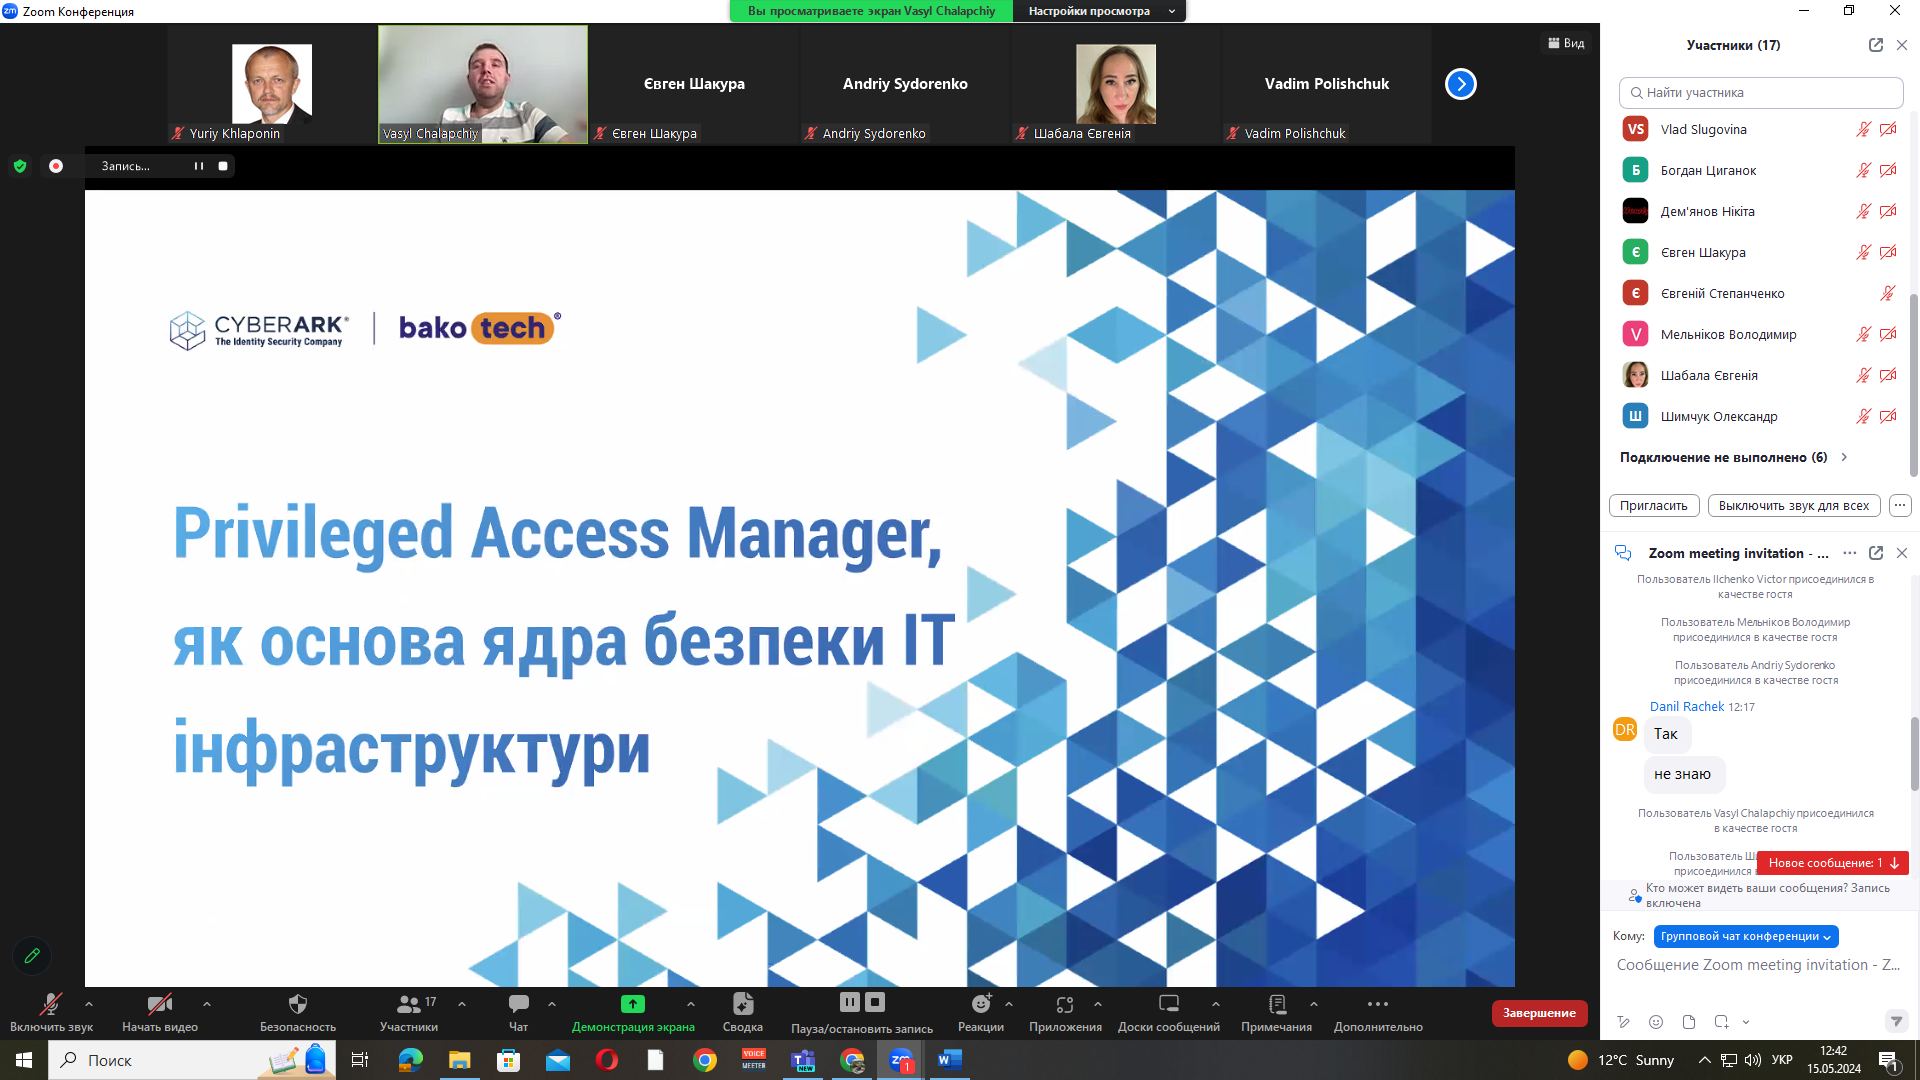Screen dimensions: 1920x1080
Task: Take screenshot icon in chat toolbar
Action: click(x=1721, y=1021)
